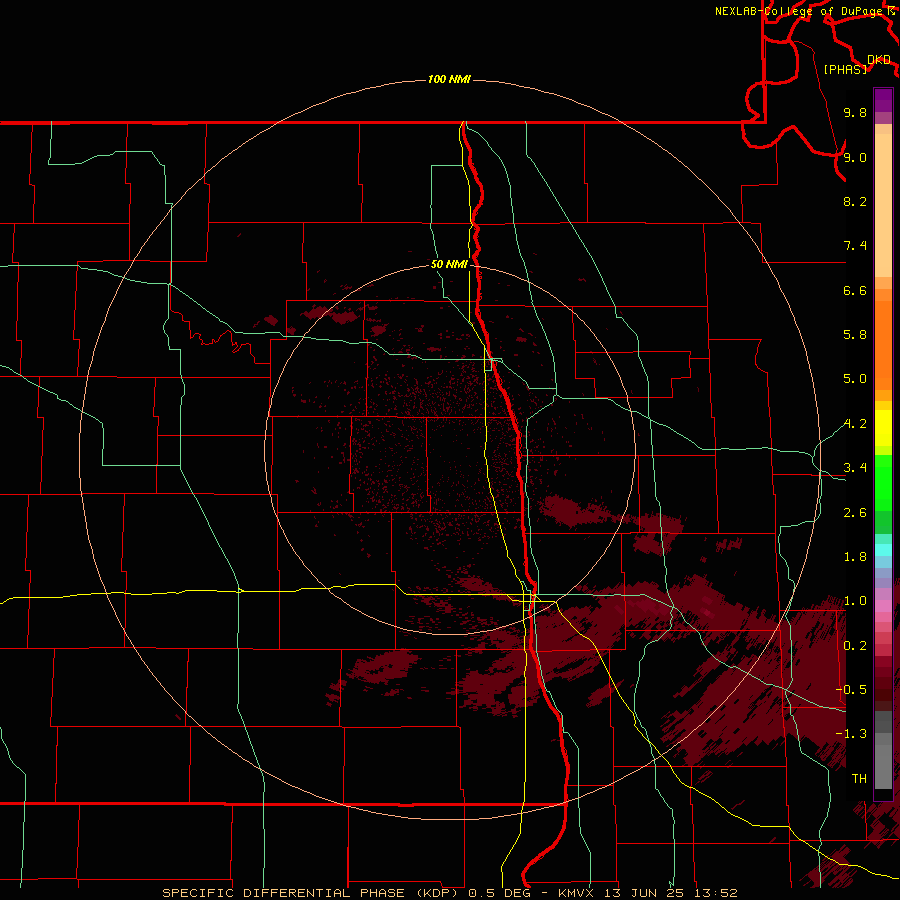Click the 2.6 scale value
The width and height of the screenshot is (900, 900).
[855, 513]
